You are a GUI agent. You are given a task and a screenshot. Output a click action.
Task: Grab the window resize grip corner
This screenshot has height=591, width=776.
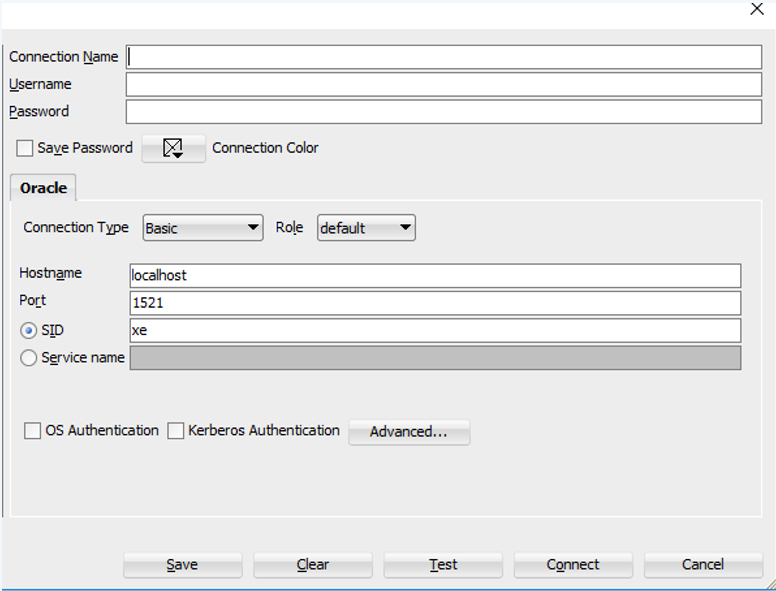pos(770,585)
